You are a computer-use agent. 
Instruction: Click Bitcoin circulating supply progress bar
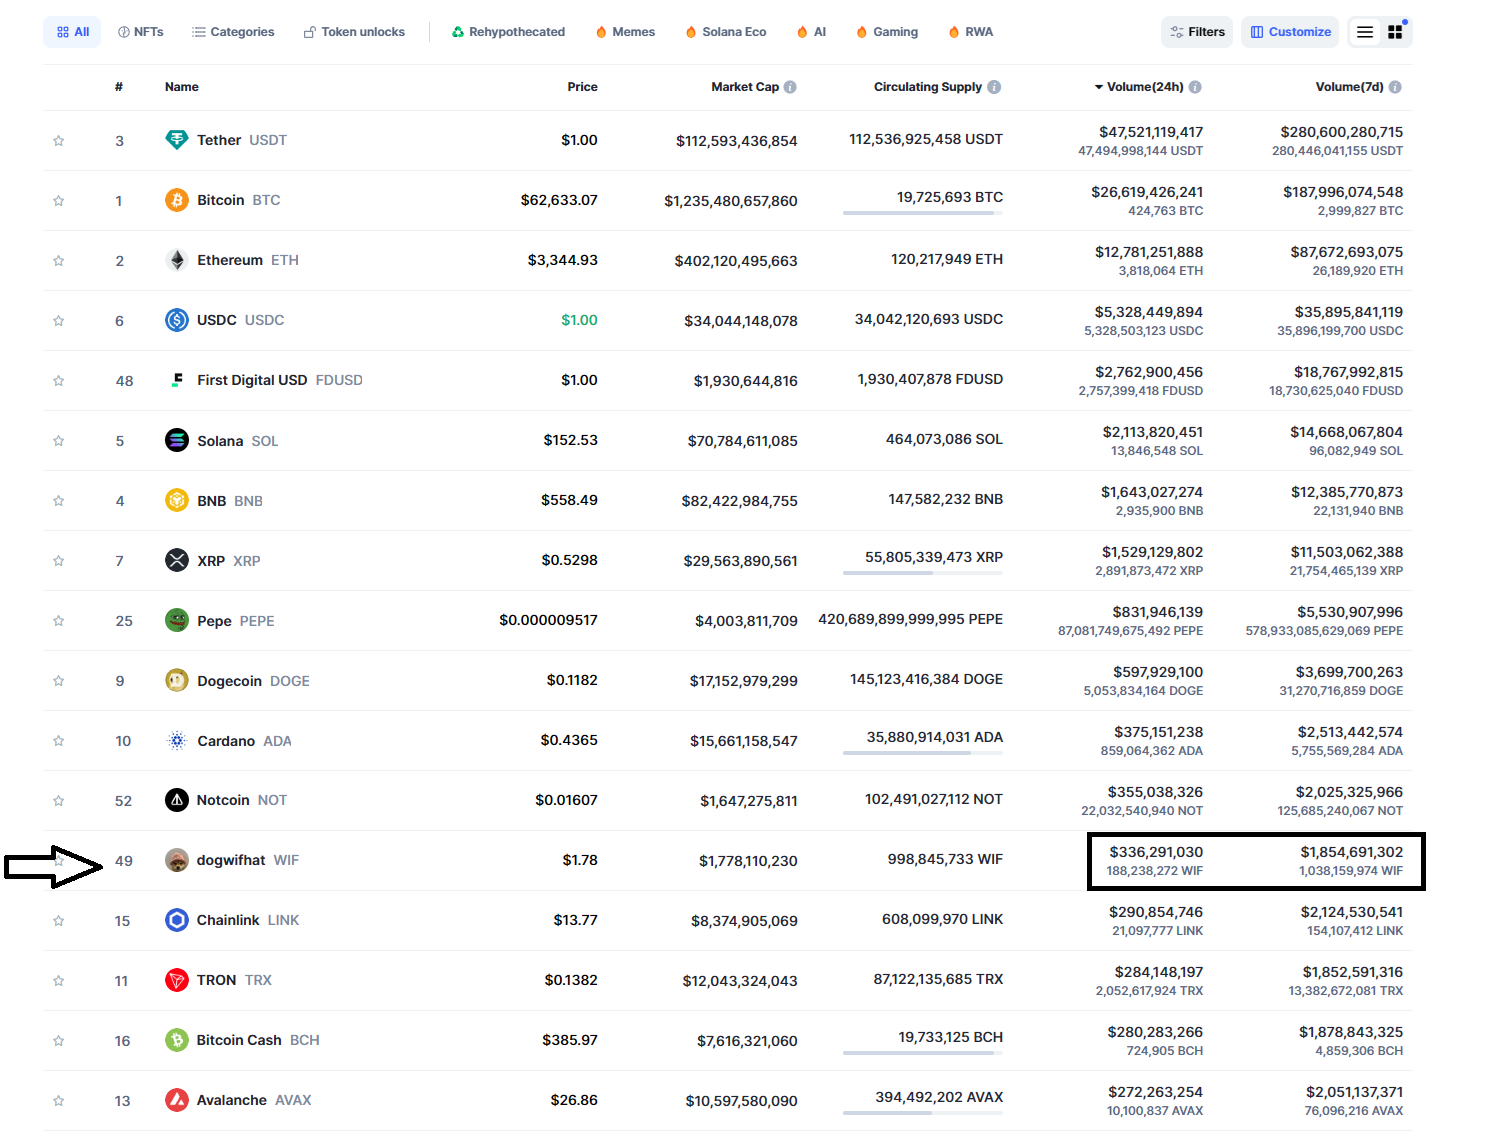(923, 213)
